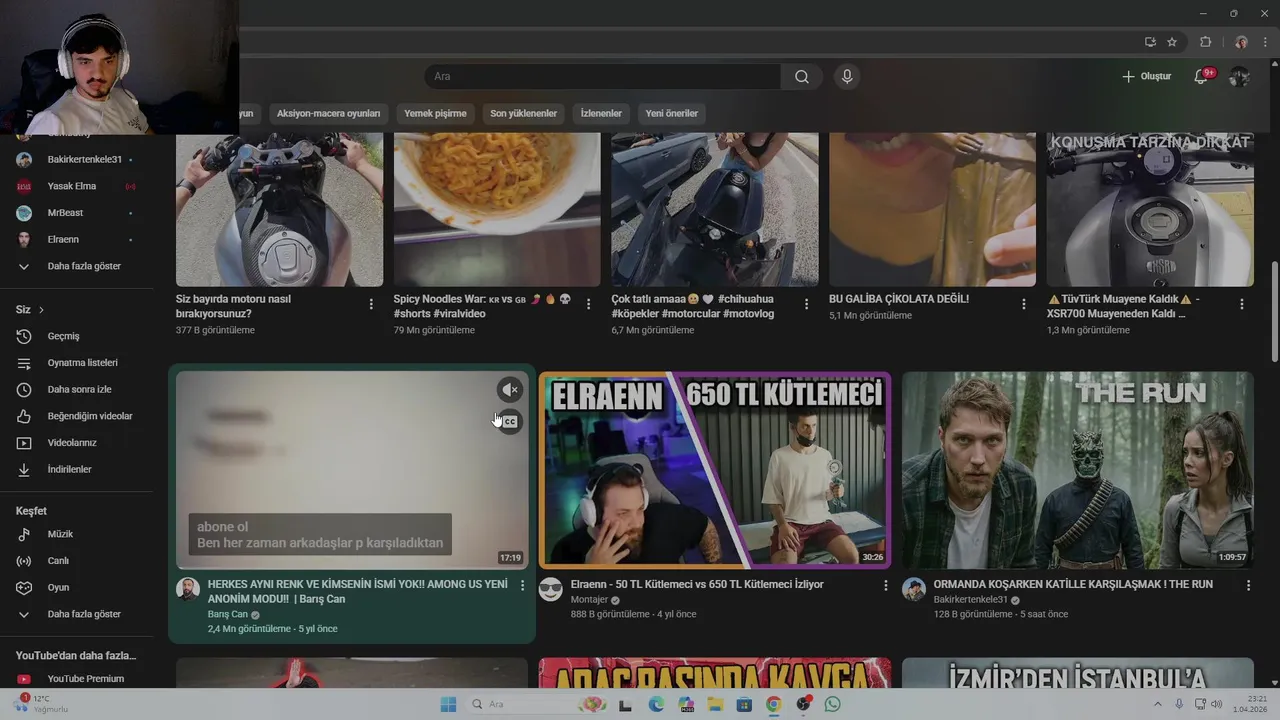
Task: Open File Explorer from taskbar
Action: click(x=715, y=704)
